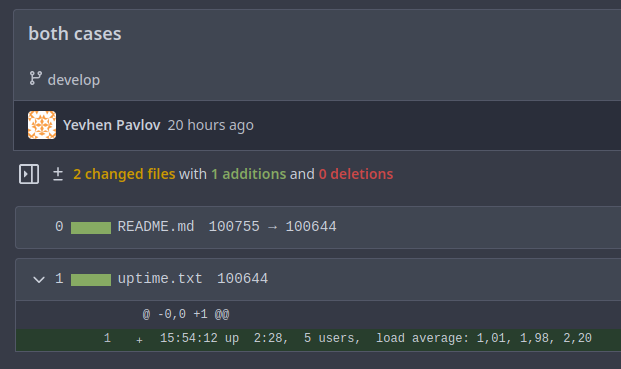This screenshot has width=621, height=369.
Task: Toggle the file tree sidebar icon
Action: (29, 174)
